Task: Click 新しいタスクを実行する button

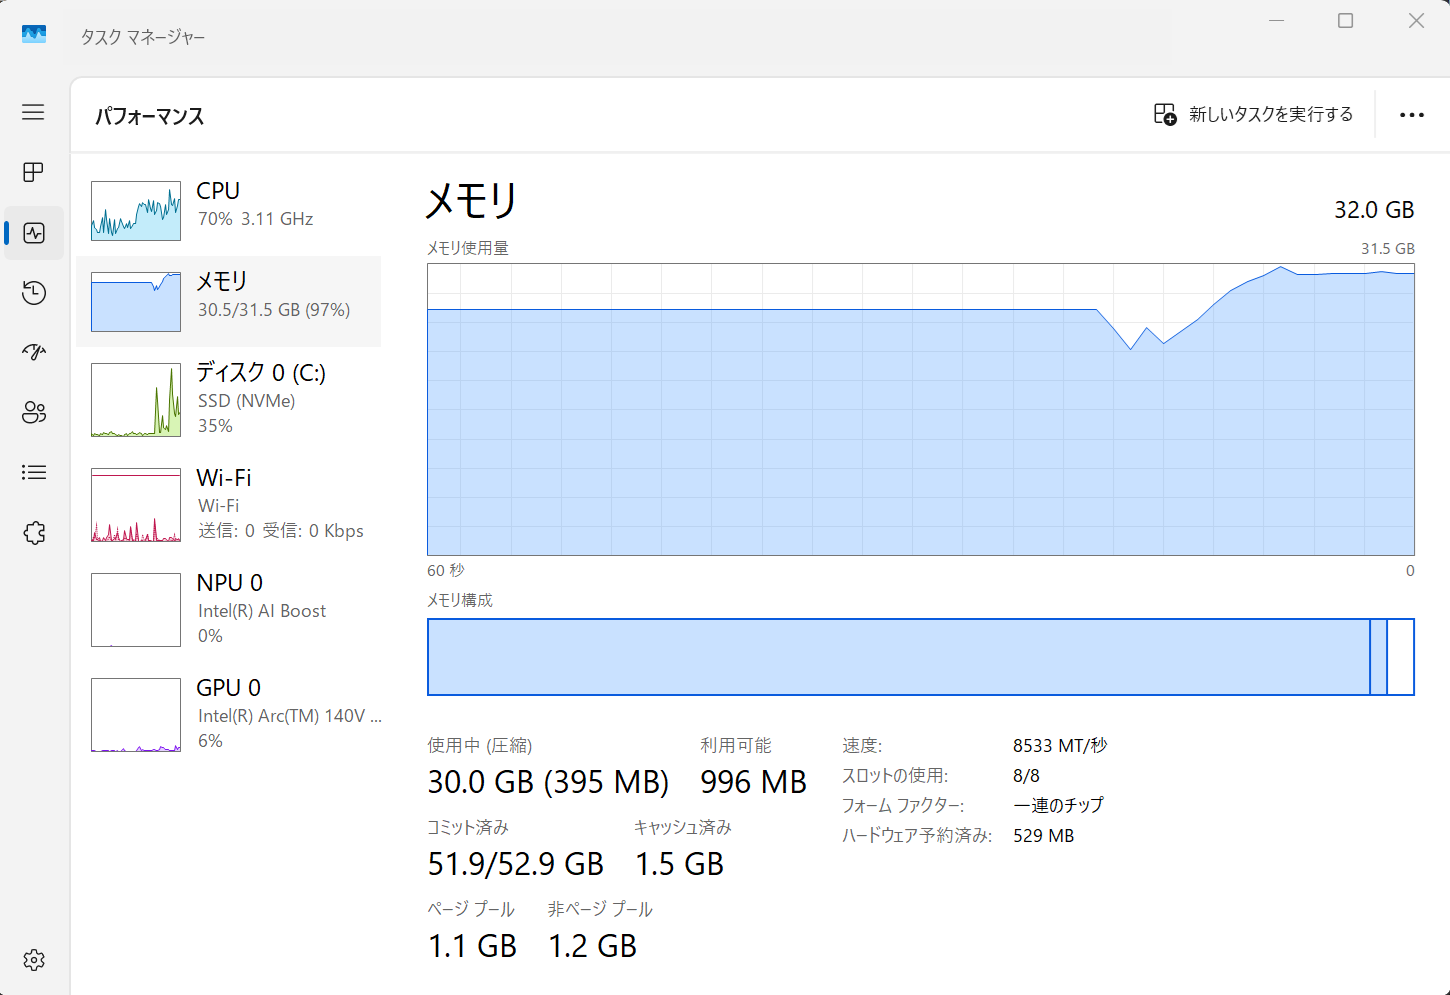Action: pyautogui.click(x=1253, y=114)
